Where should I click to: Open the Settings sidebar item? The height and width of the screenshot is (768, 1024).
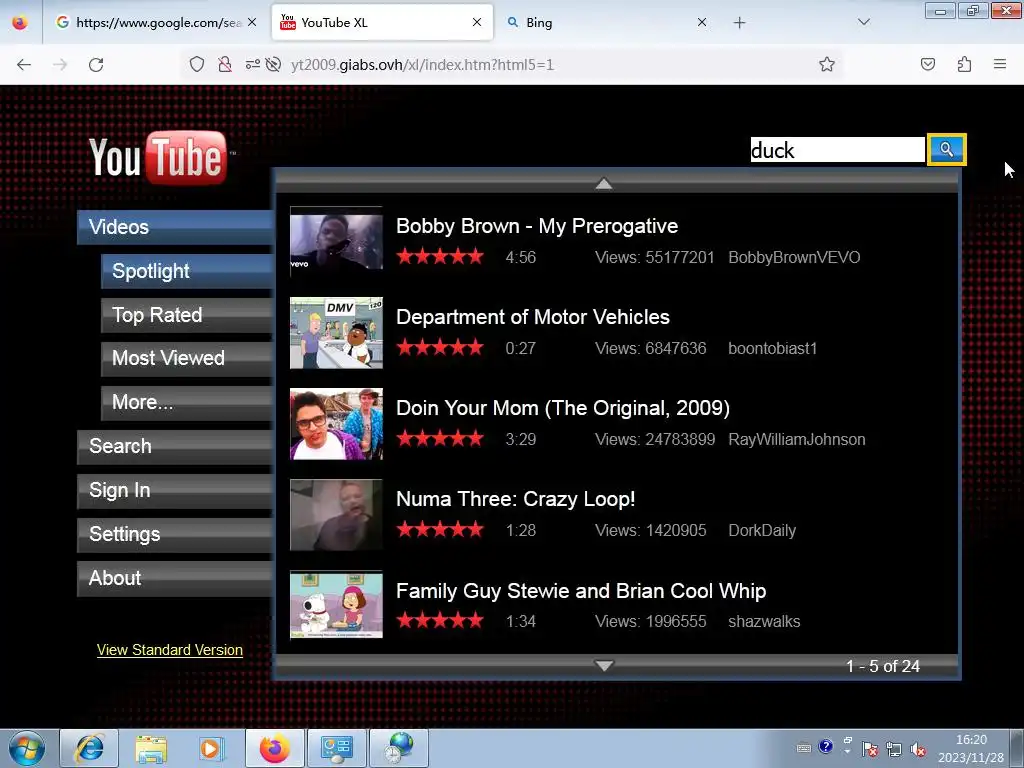(174, 534)
